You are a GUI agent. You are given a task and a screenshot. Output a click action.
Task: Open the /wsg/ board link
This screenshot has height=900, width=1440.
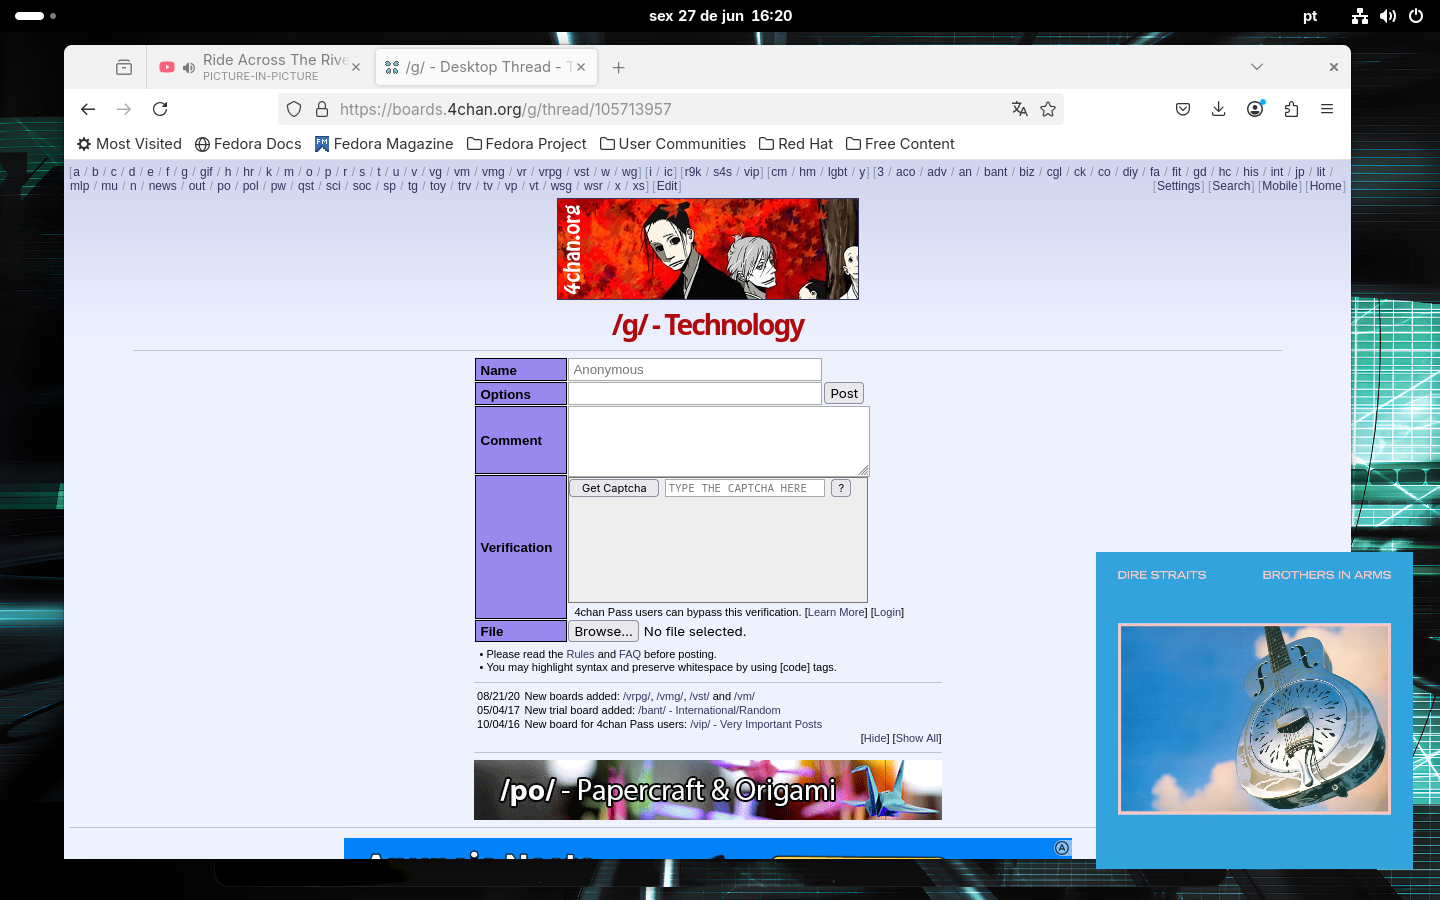pos(561,186)
